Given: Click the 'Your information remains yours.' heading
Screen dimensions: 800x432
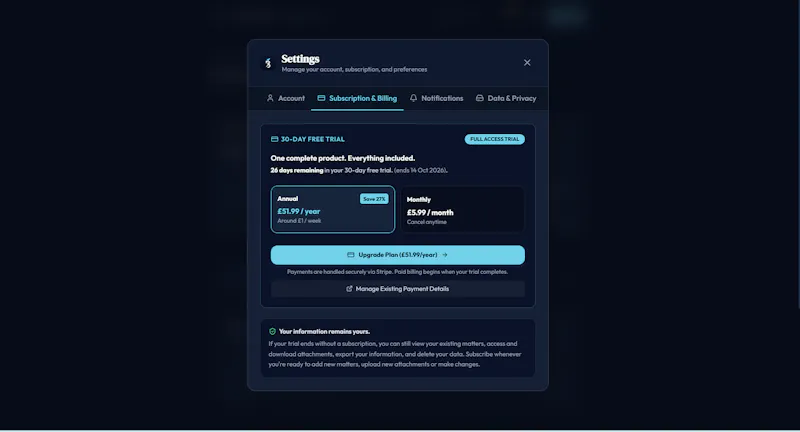Looking at the screenshot, I should [324, 332].
